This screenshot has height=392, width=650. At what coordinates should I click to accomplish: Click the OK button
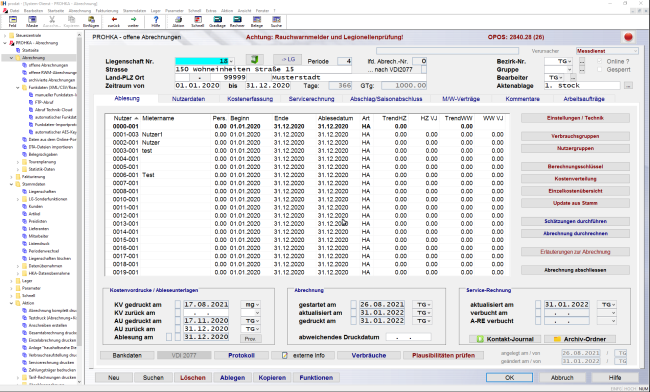coord(510,377)
